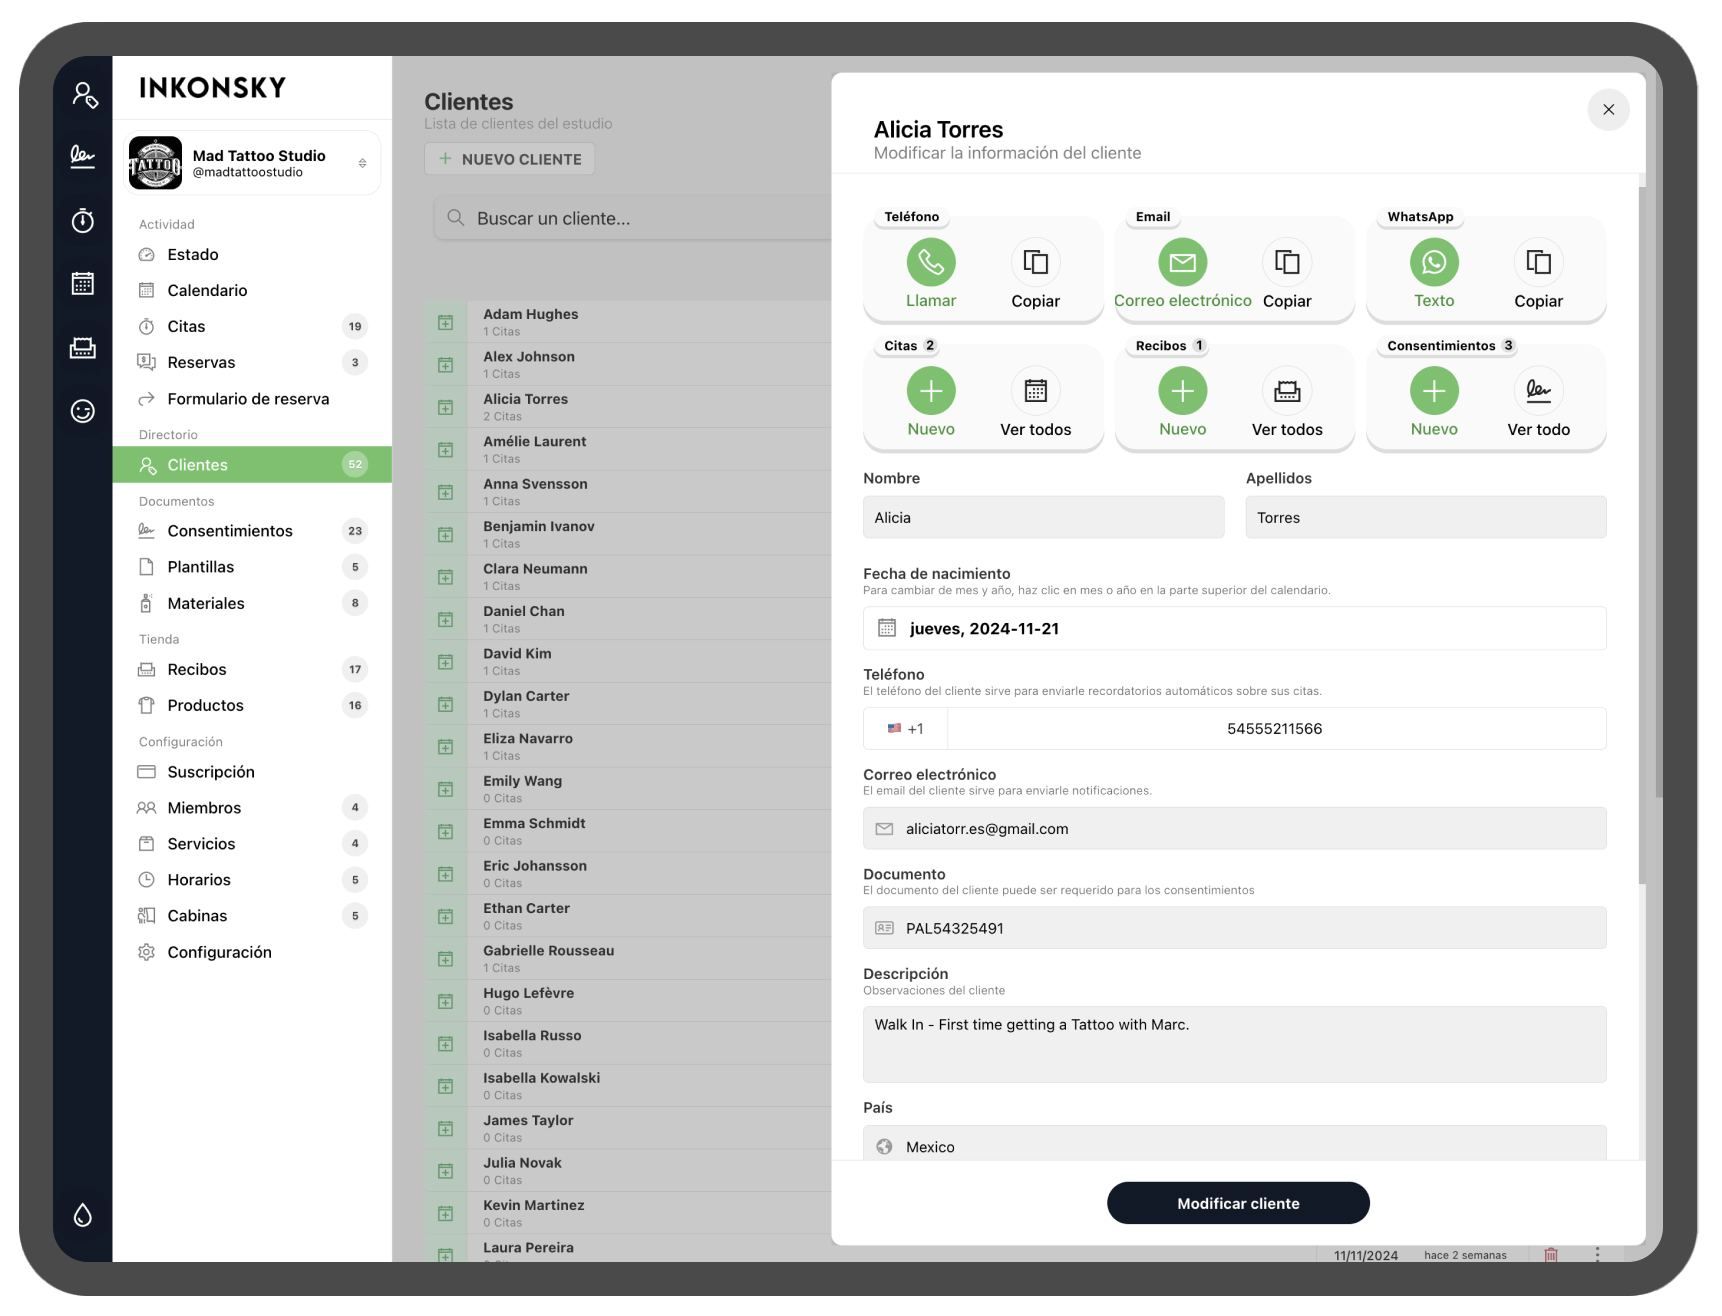The height and width of the screenshot is (1316, 1722).
Task: Click NUEVO CLIENTE button
Action: tap(510, 159)
